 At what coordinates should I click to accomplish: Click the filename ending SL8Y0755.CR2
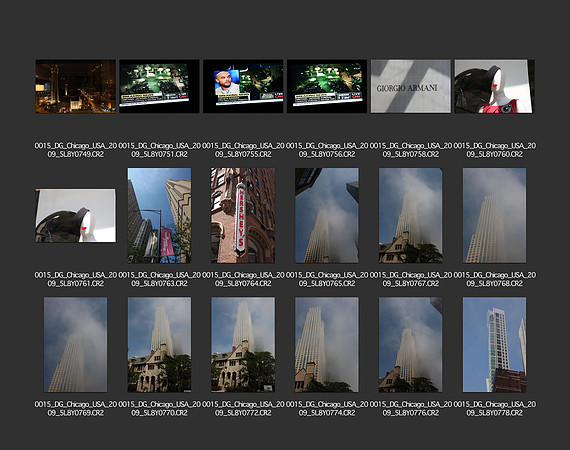[243, 150]
